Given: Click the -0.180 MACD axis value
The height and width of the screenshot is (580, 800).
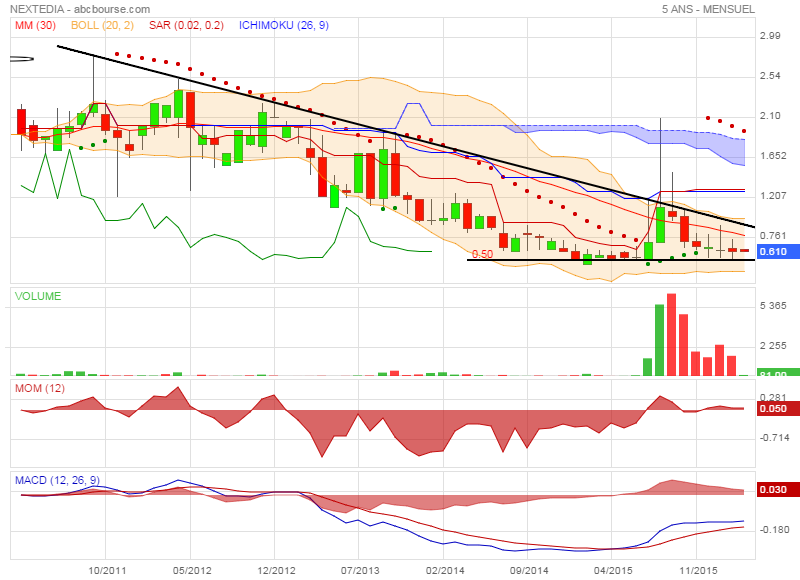Looking at the screenshot, I should 774,530.
